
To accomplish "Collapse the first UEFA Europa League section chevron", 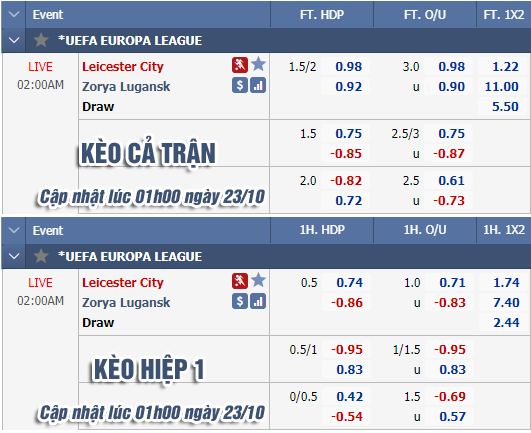I will pos(14,40).
